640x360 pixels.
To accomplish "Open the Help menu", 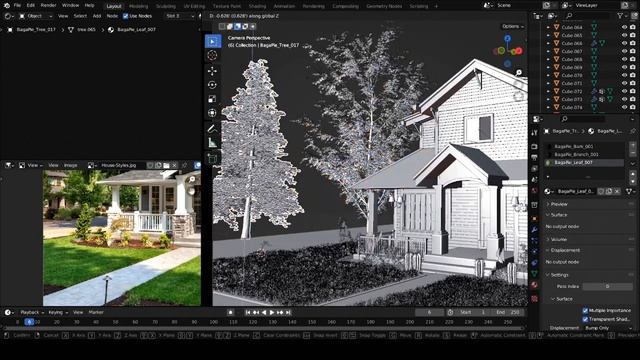I will pyautogui.click(x=89, y=5).
